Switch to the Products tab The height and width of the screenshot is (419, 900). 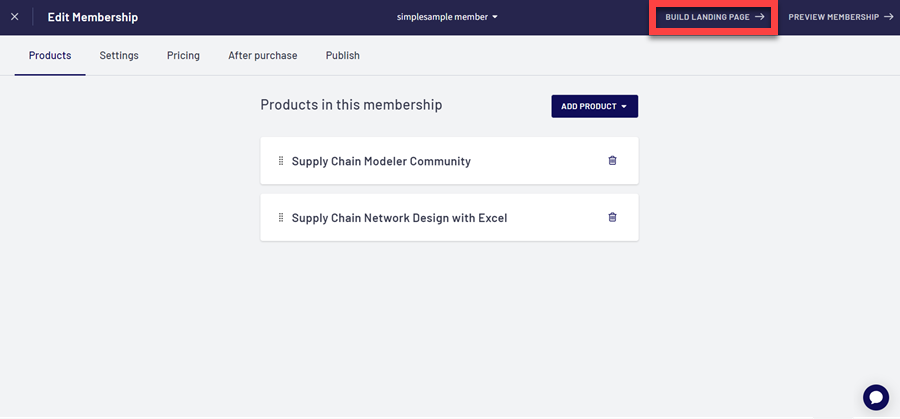click(50, 56)
